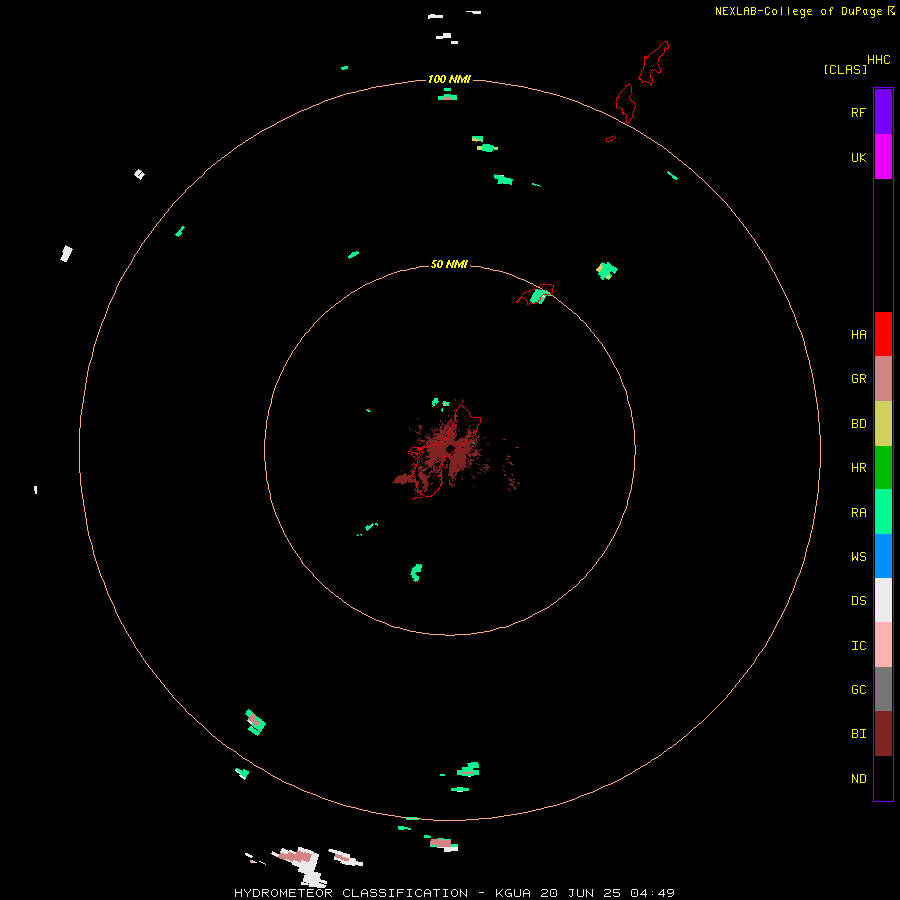Pick the RA light green swatch

pos(883,512)
